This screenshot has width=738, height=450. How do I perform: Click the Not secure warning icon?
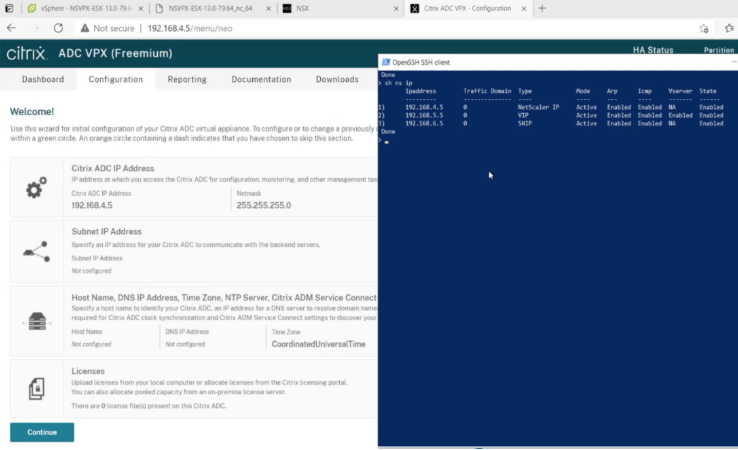click(x=85, y=28)
